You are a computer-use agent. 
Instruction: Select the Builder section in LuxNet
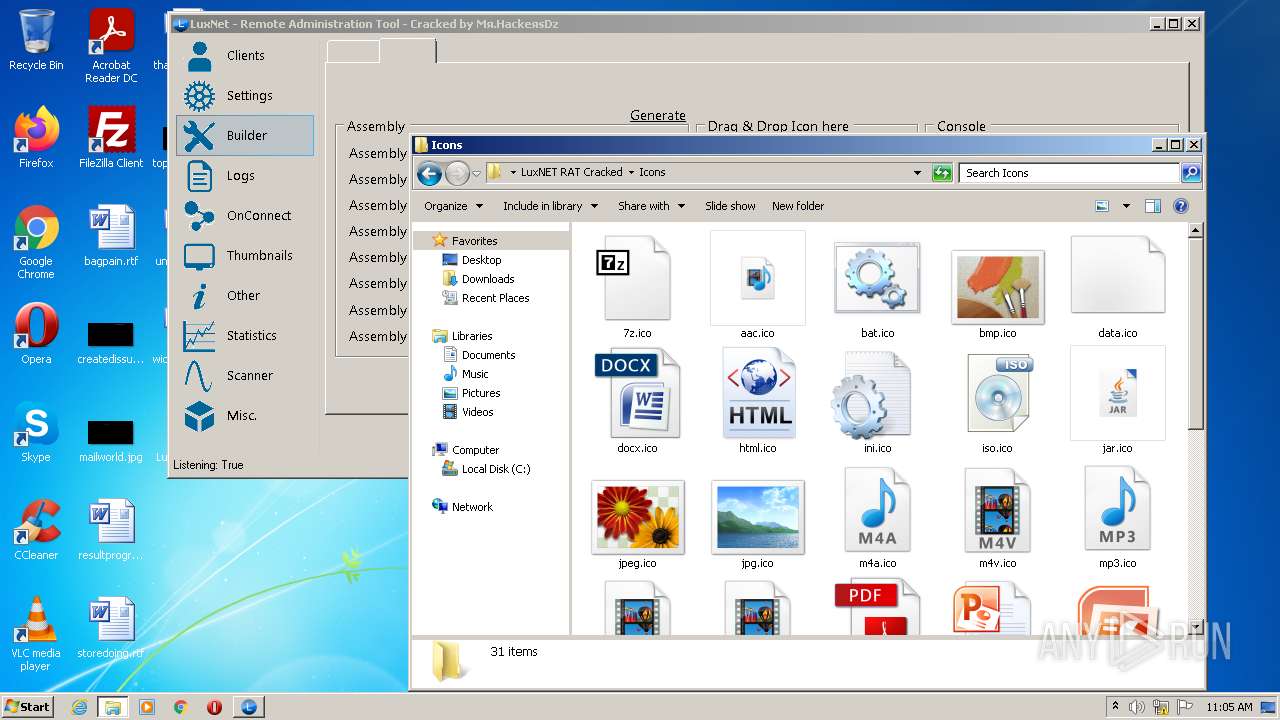tap(245, 136)
